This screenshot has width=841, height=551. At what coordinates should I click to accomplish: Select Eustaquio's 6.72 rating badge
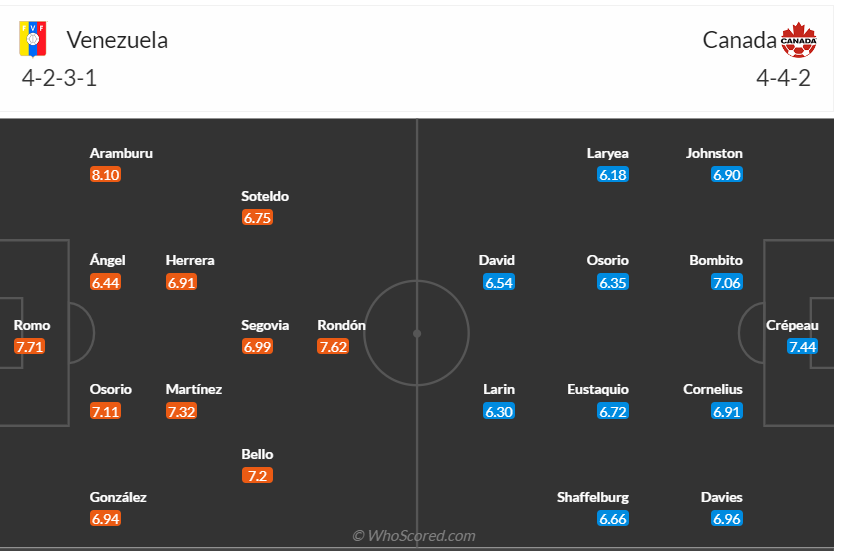(x=613, y=411)
